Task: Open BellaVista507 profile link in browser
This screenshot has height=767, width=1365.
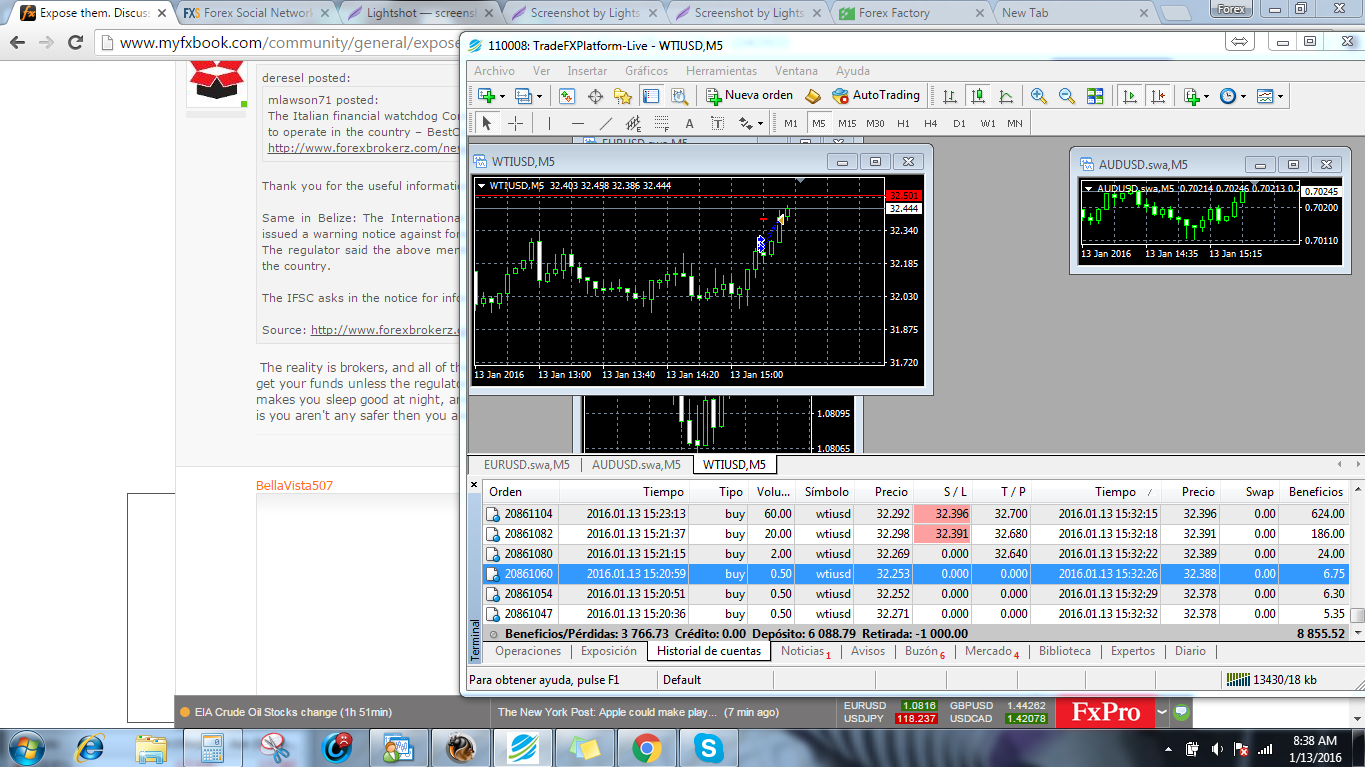Action: tap(294, 485)
